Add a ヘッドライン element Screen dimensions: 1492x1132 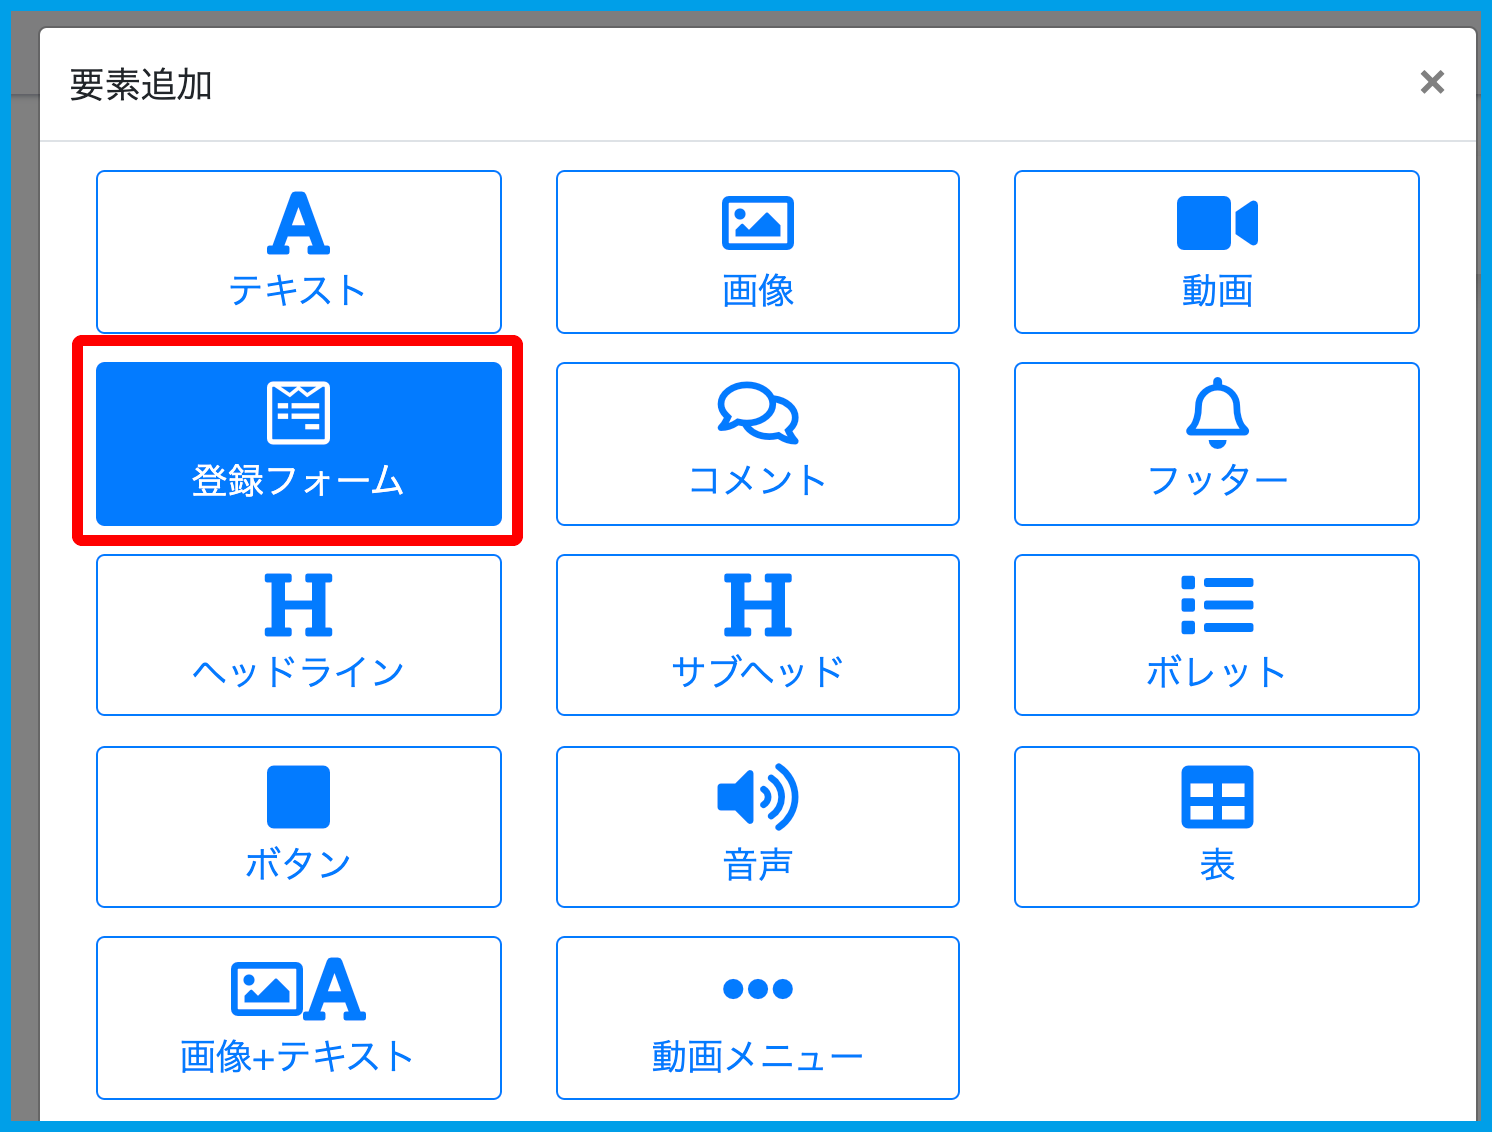[298, 635]
